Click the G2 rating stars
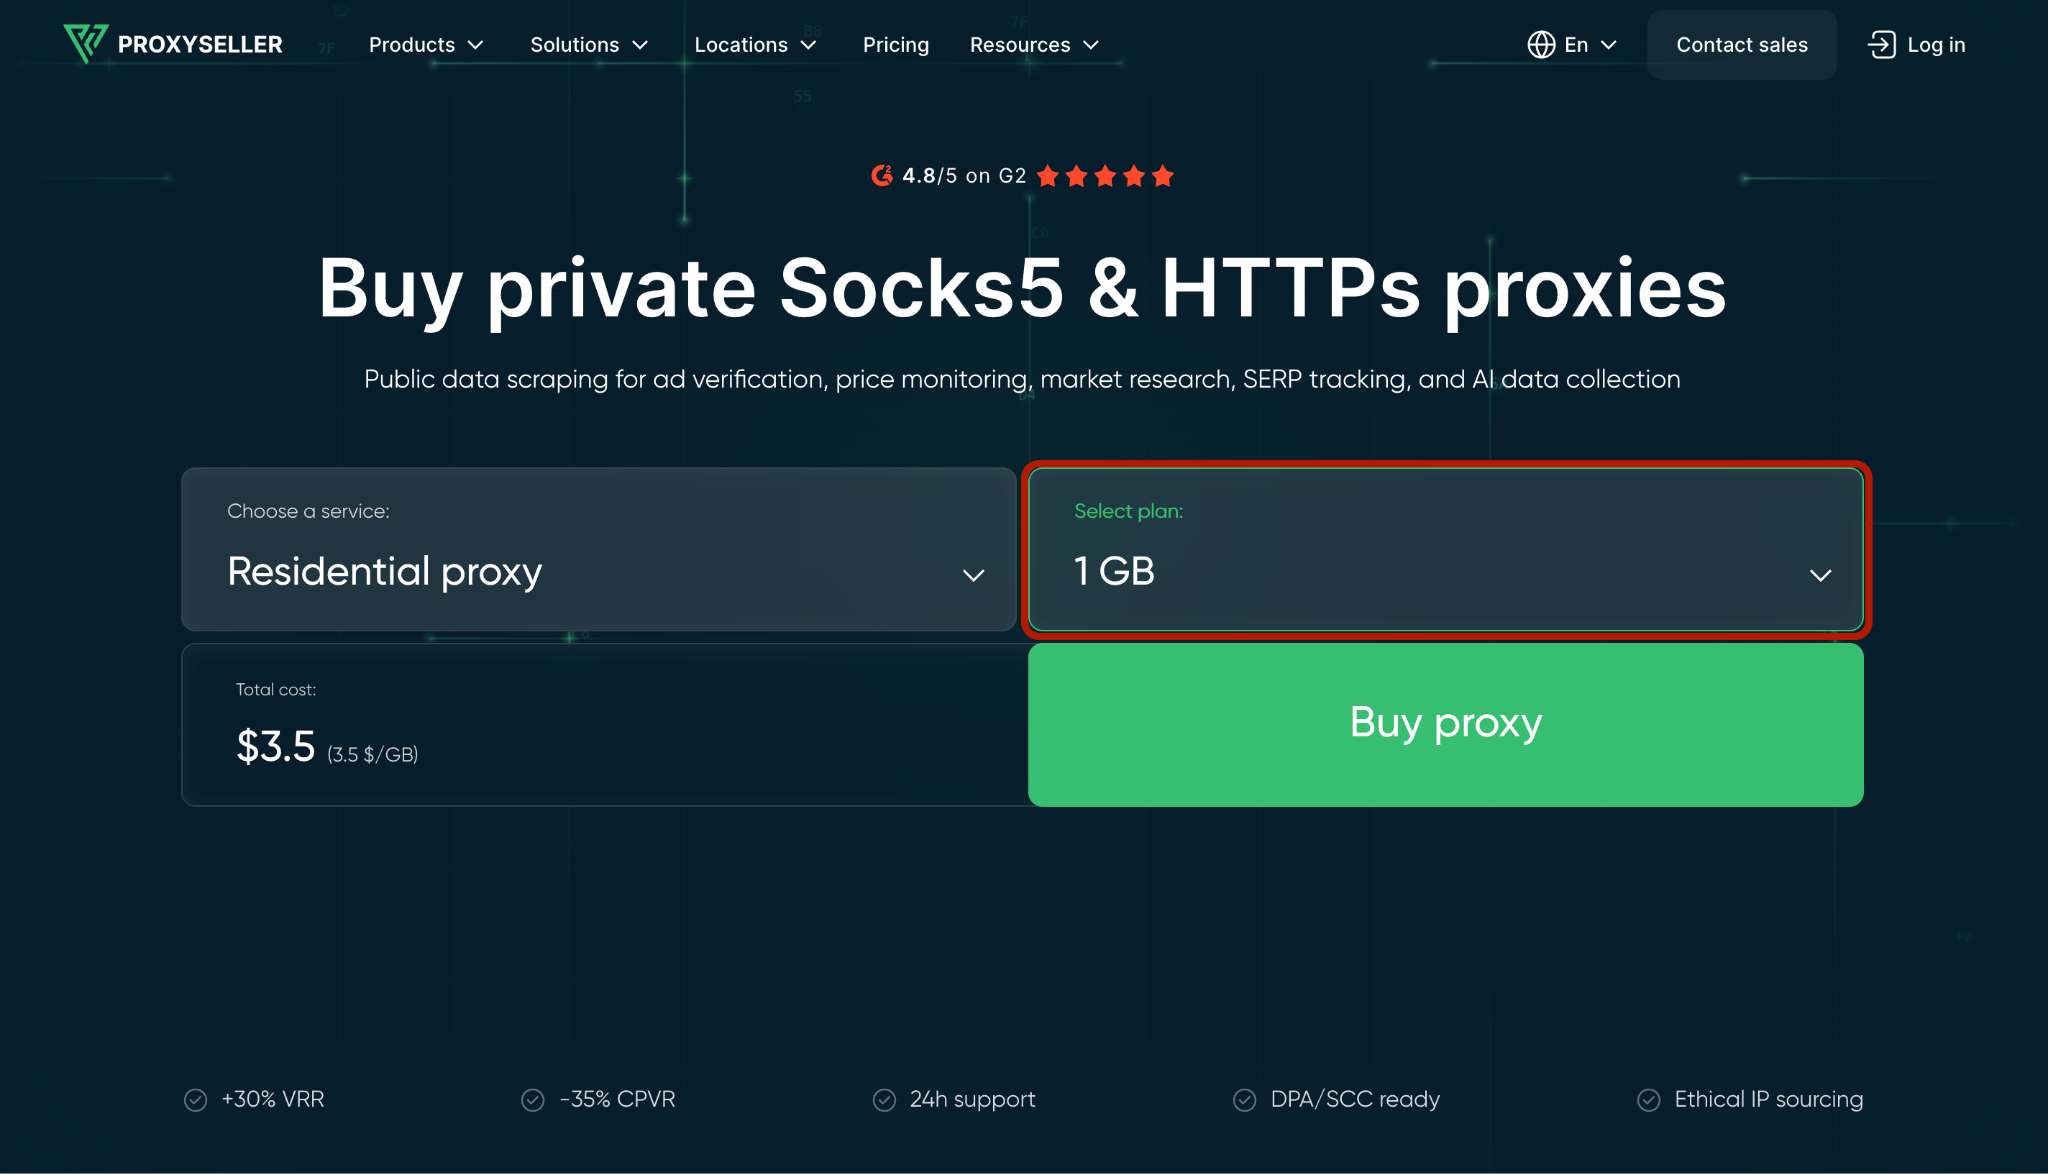Image resolution: width=2048 pixels, height=1174 pixels. click(1105, 176)
